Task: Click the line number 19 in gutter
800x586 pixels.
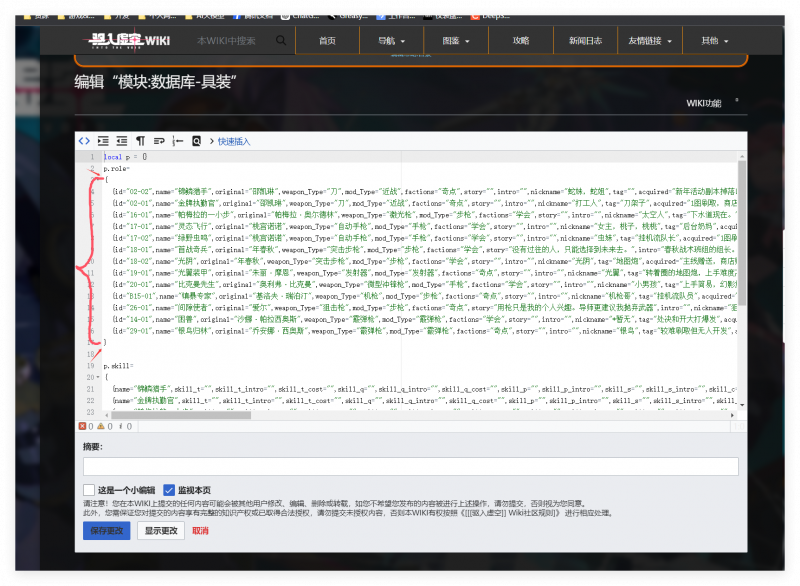Action: (x=90, y=366)
